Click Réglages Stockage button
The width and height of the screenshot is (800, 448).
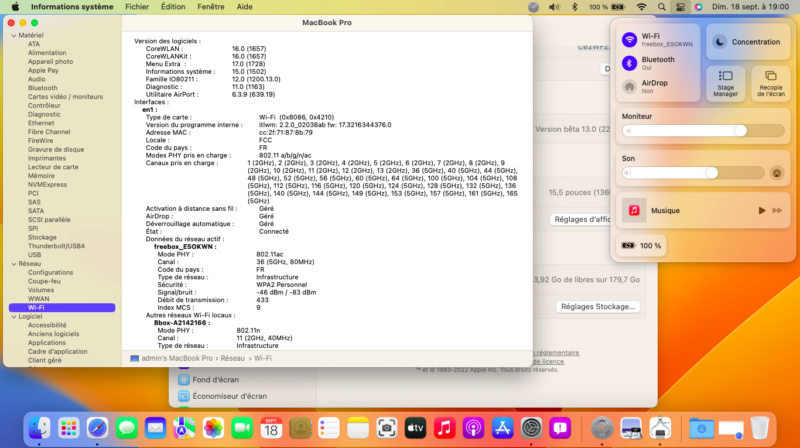tap(597, 307)
